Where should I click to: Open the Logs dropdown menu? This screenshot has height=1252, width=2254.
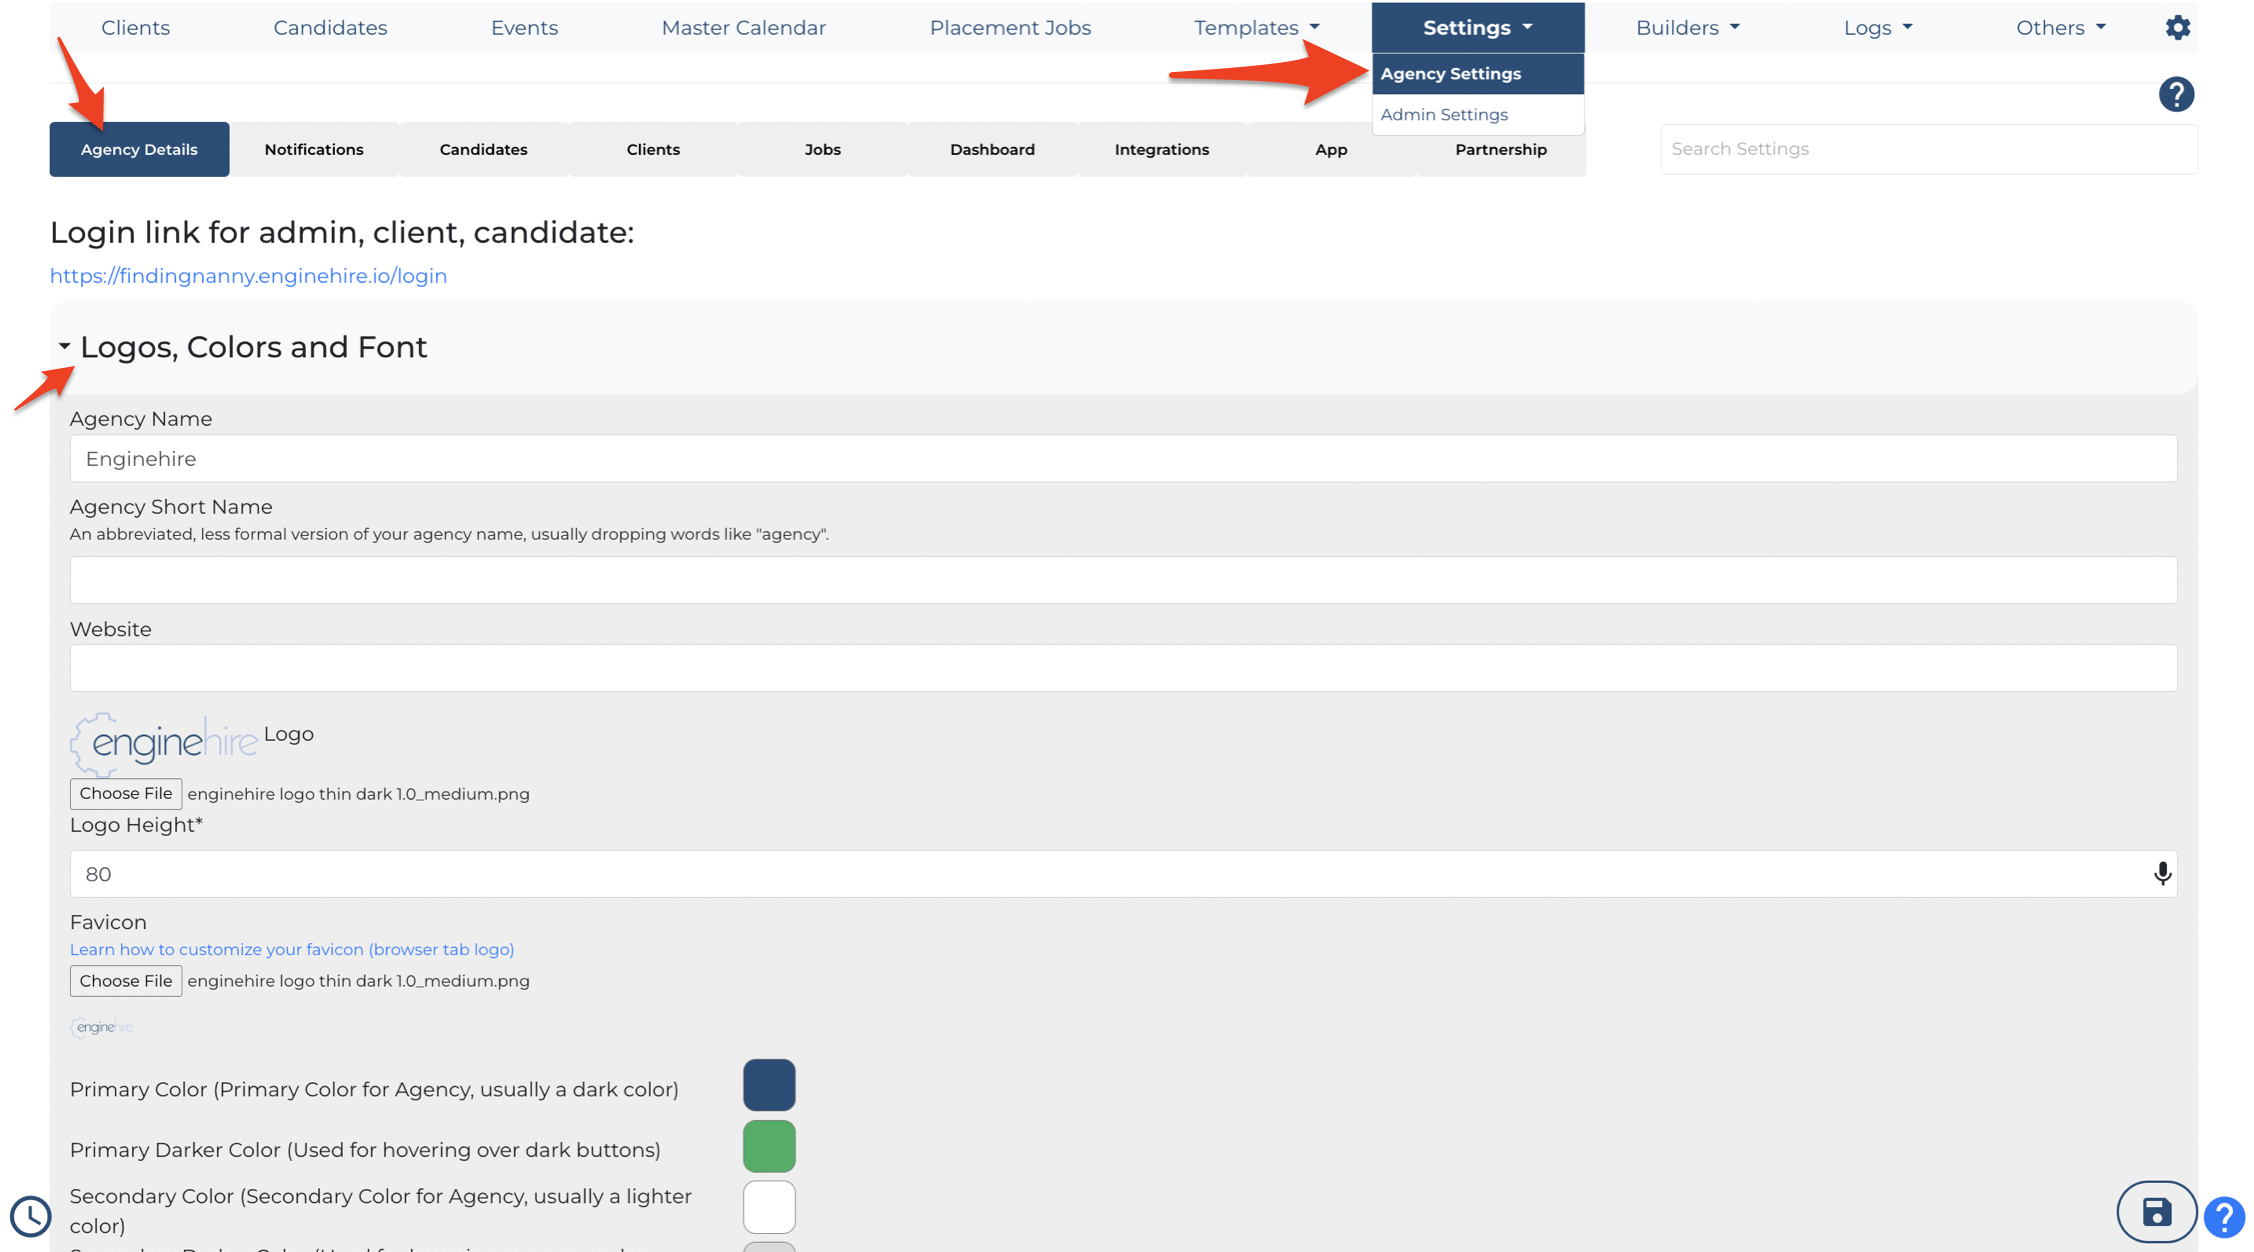[x=1877, y=27]
